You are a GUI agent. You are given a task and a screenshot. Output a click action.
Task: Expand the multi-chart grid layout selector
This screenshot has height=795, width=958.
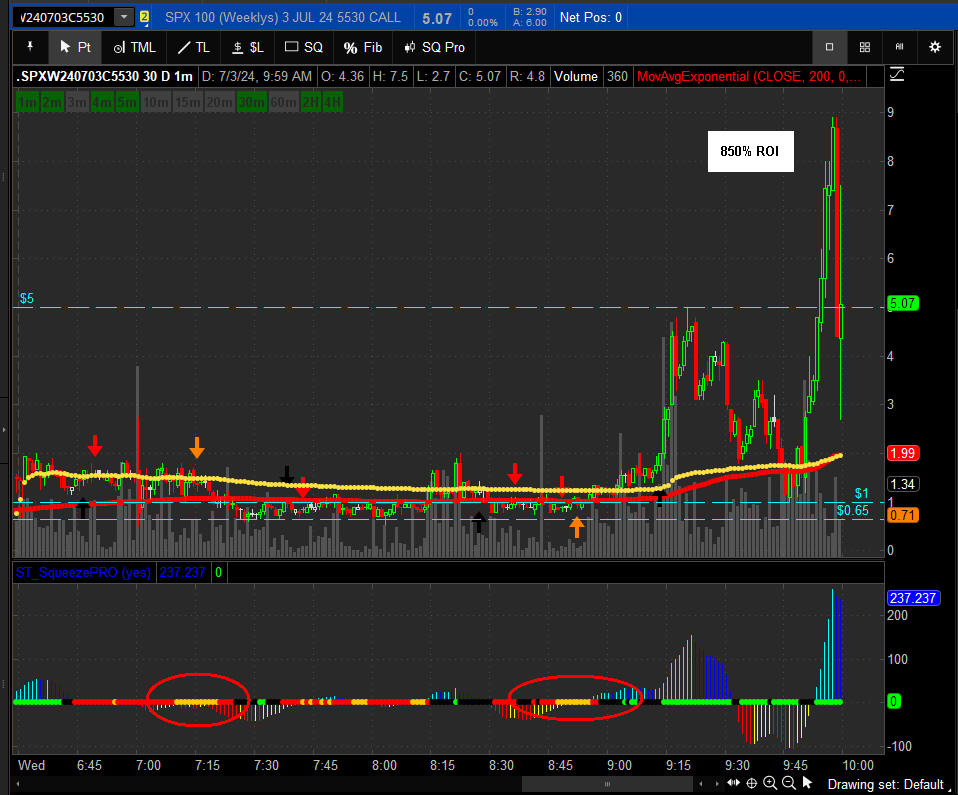pos(864,47)
